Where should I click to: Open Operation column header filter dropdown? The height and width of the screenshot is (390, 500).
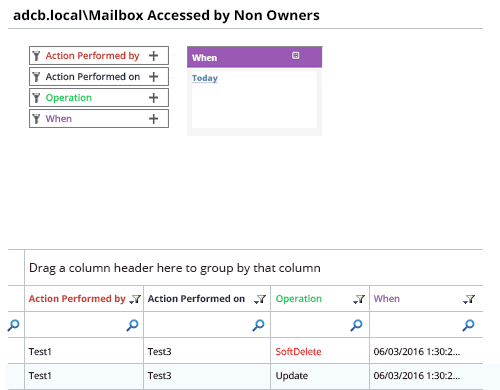359,299
